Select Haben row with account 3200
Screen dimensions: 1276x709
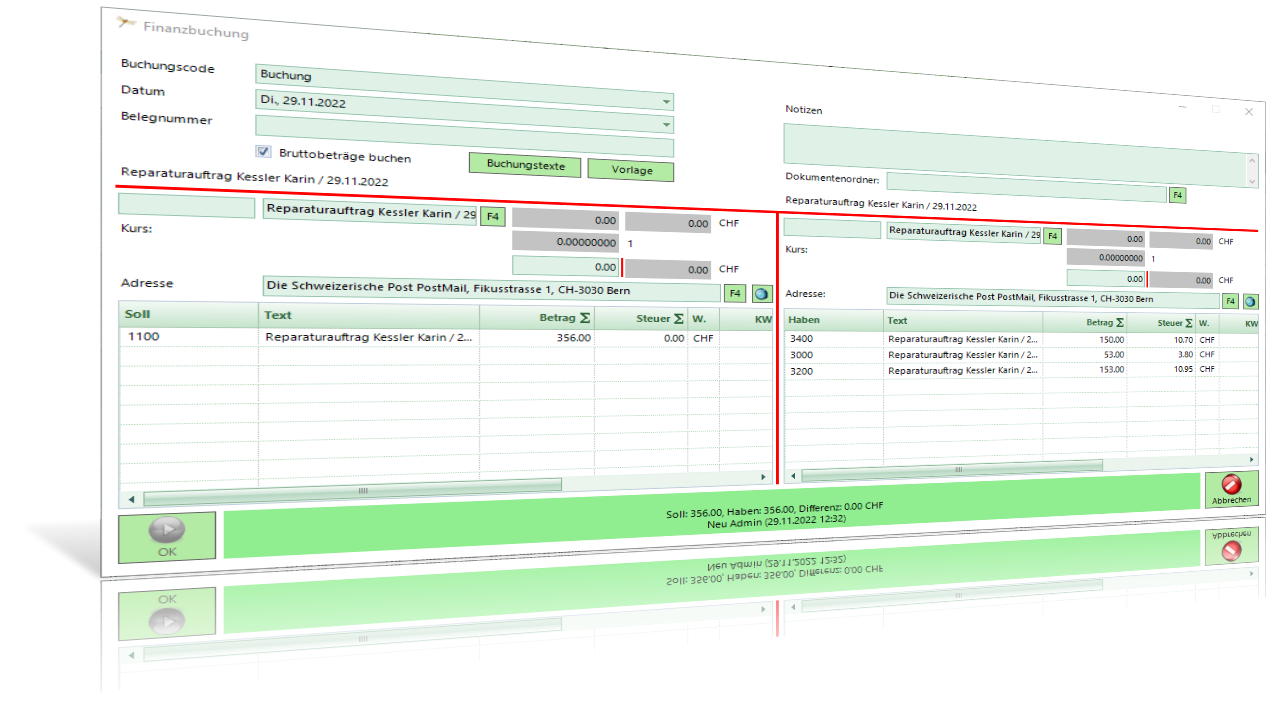pos(1021,369)
